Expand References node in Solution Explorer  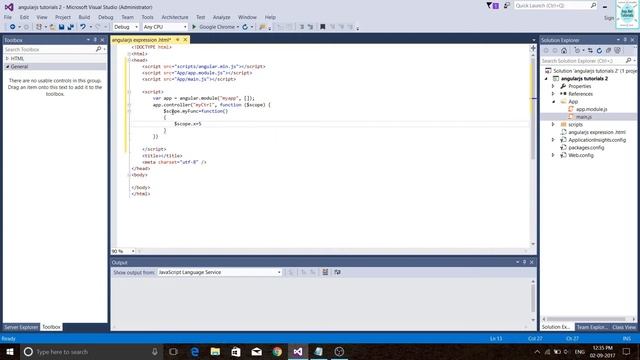click(553, 94)
